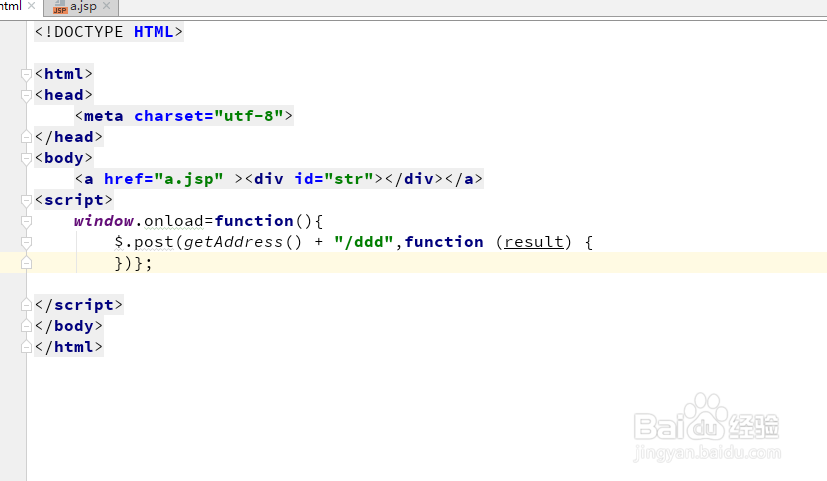Viewport: 827px width, 481px height.
Task: Click the "/ddd" string literal
Action: pyautogui.click(x=364, y=242)
